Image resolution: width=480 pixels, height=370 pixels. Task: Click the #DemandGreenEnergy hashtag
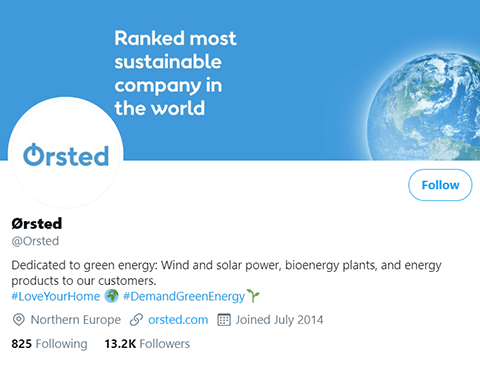pyautogui.click(x=184, y=296)
